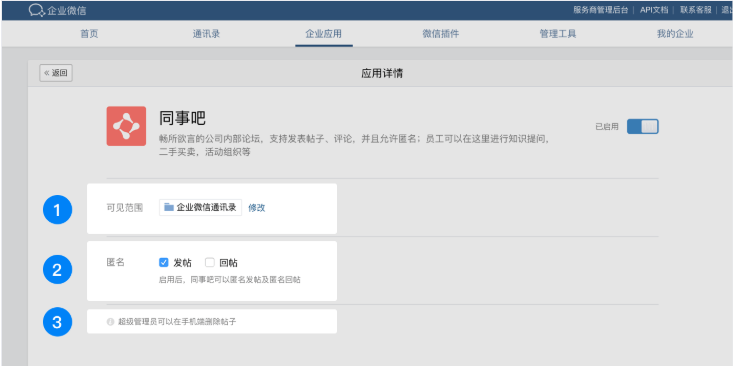Viewport: 733px width, 368px height.
Task: Click the 修改 link for visible range
Action: click(257, 208)
